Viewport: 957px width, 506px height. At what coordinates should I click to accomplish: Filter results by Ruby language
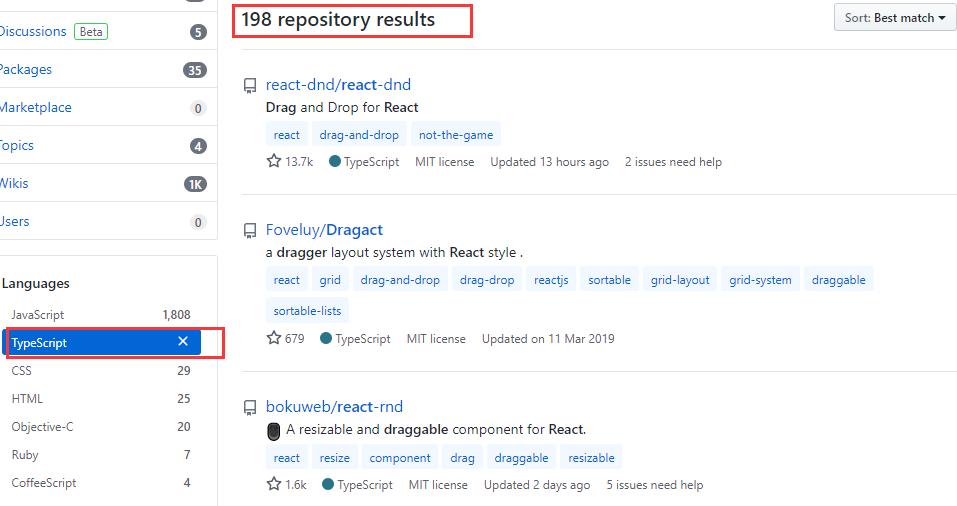click(101, 455)
